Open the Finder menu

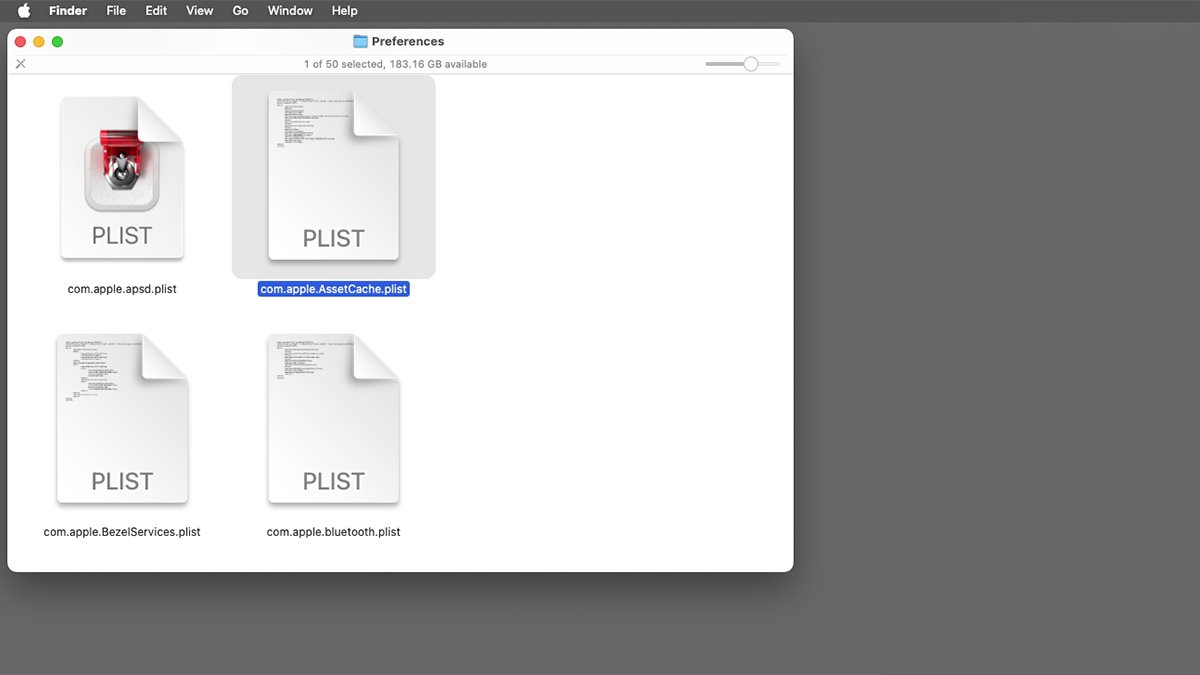pos(68,11)
